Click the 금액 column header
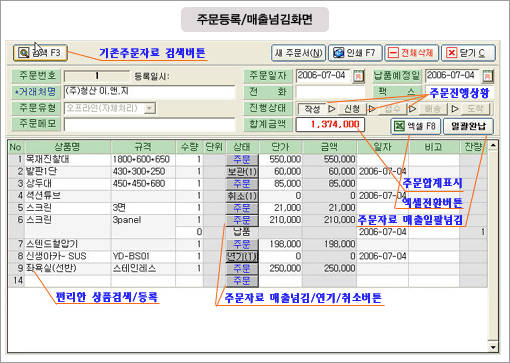The height and width of the screenshot is (363, 510). pos(329,147)
